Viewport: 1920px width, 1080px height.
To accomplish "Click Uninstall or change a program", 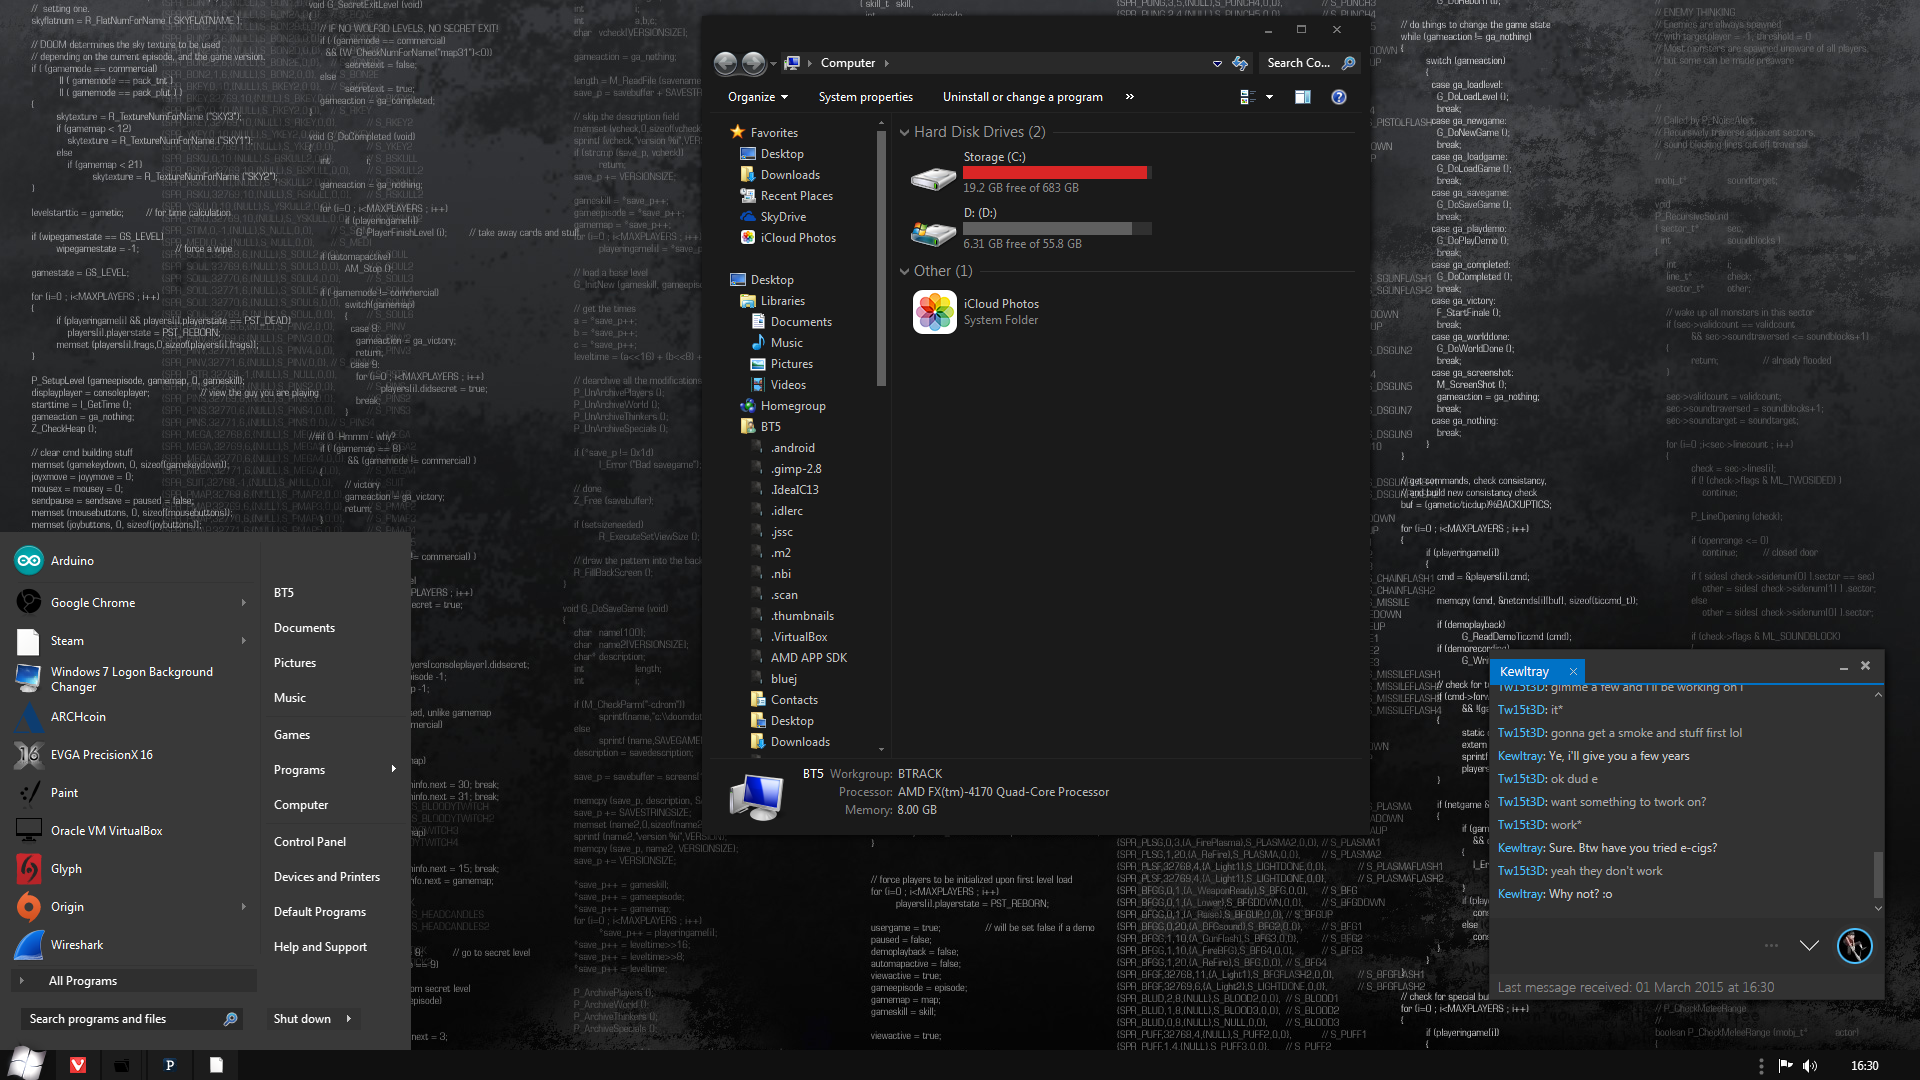I will coord(1022,97).
